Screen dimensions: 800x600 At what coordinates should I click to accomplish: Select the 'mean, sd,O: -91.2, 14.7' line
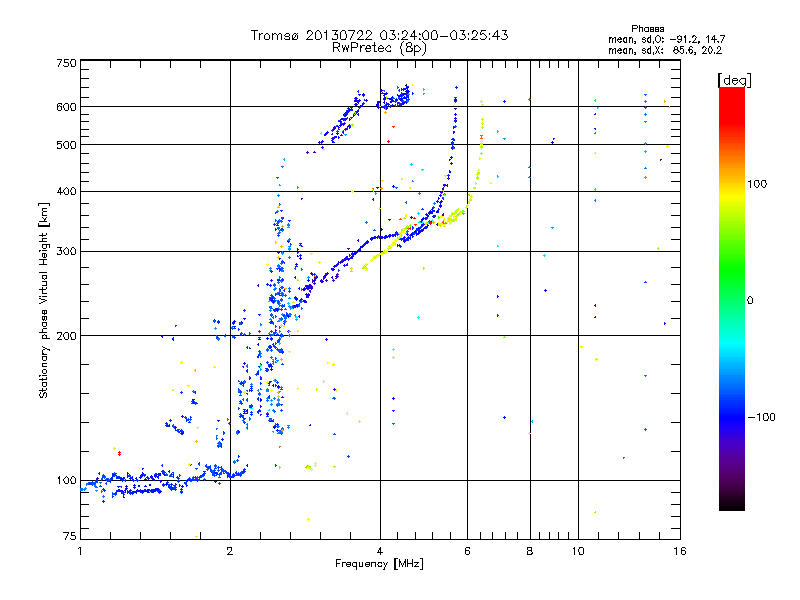tap(667, 40)
